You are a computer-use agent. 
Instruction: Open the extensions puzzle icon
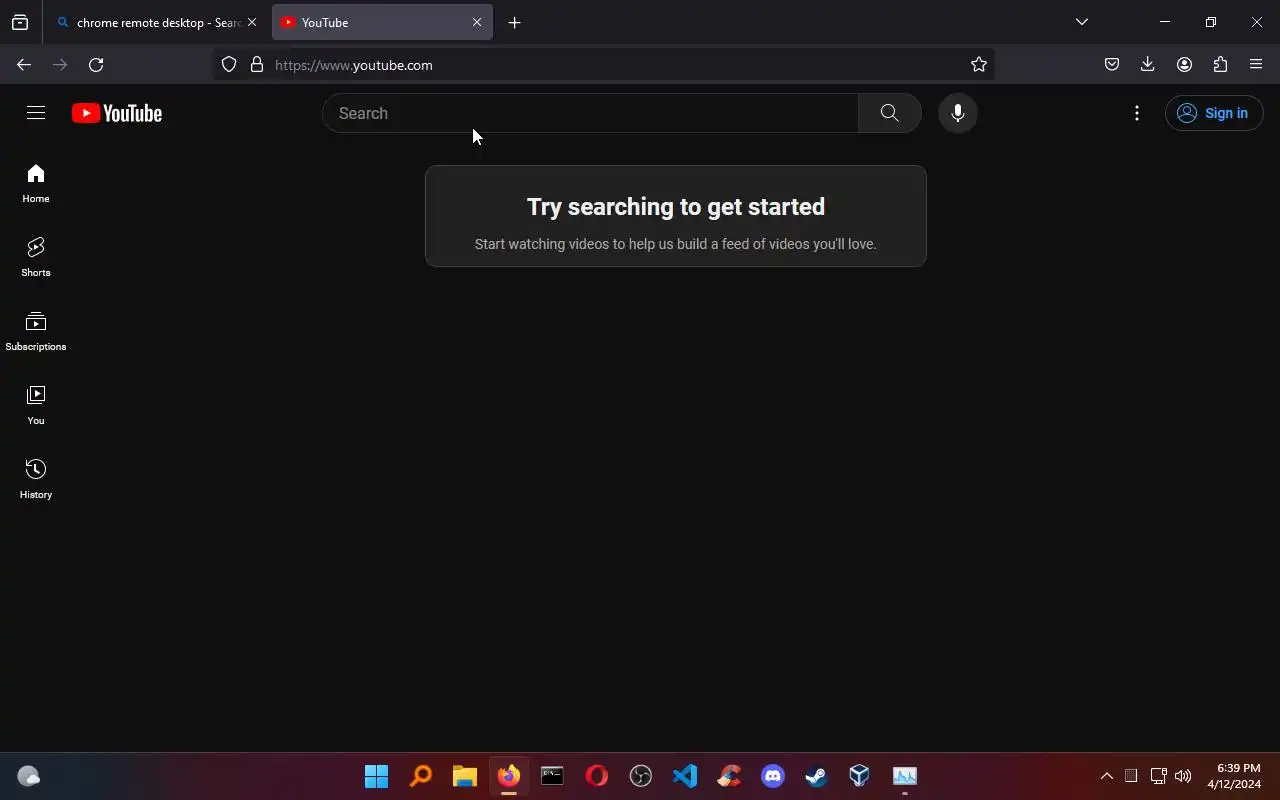(1220, 65)
